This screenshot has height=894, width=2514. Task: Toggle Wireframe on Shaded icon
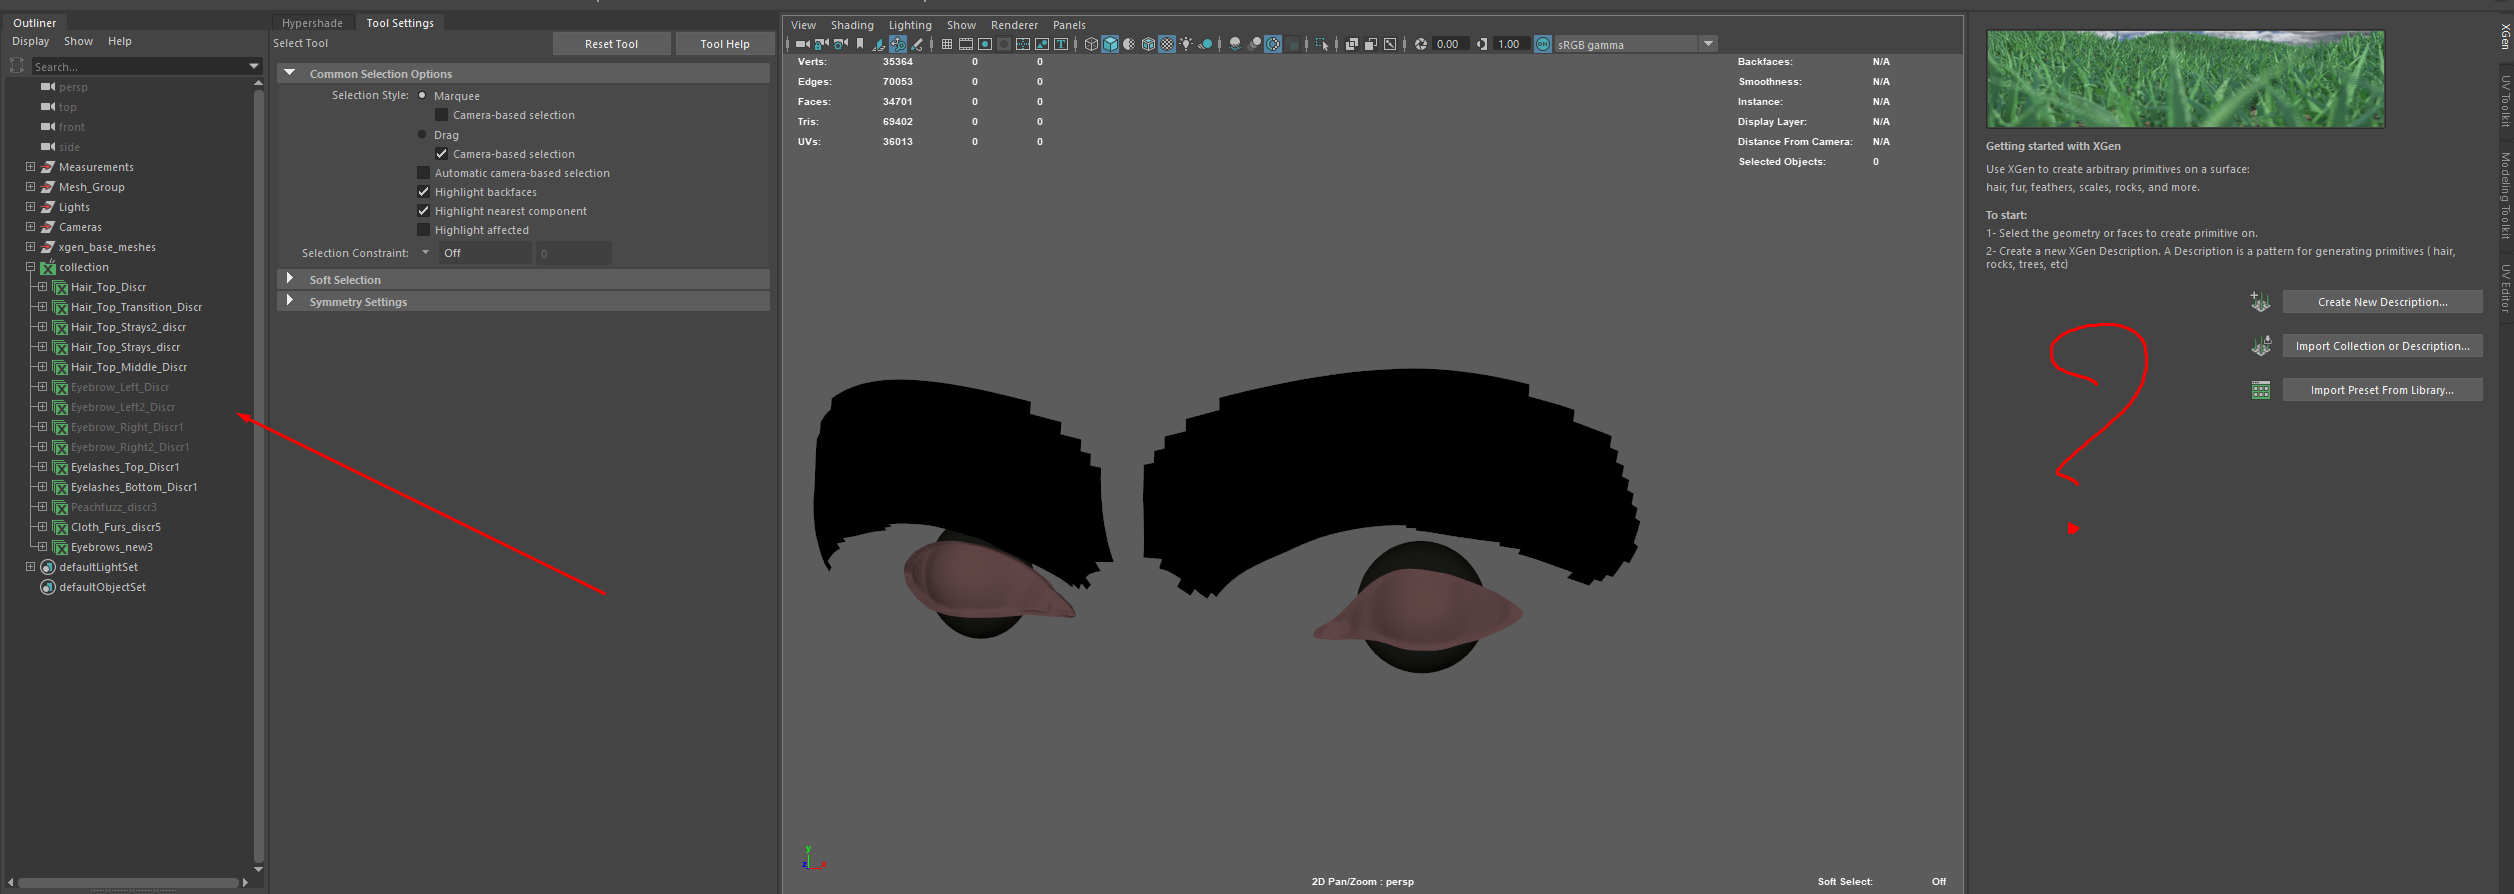(1148, 44)
